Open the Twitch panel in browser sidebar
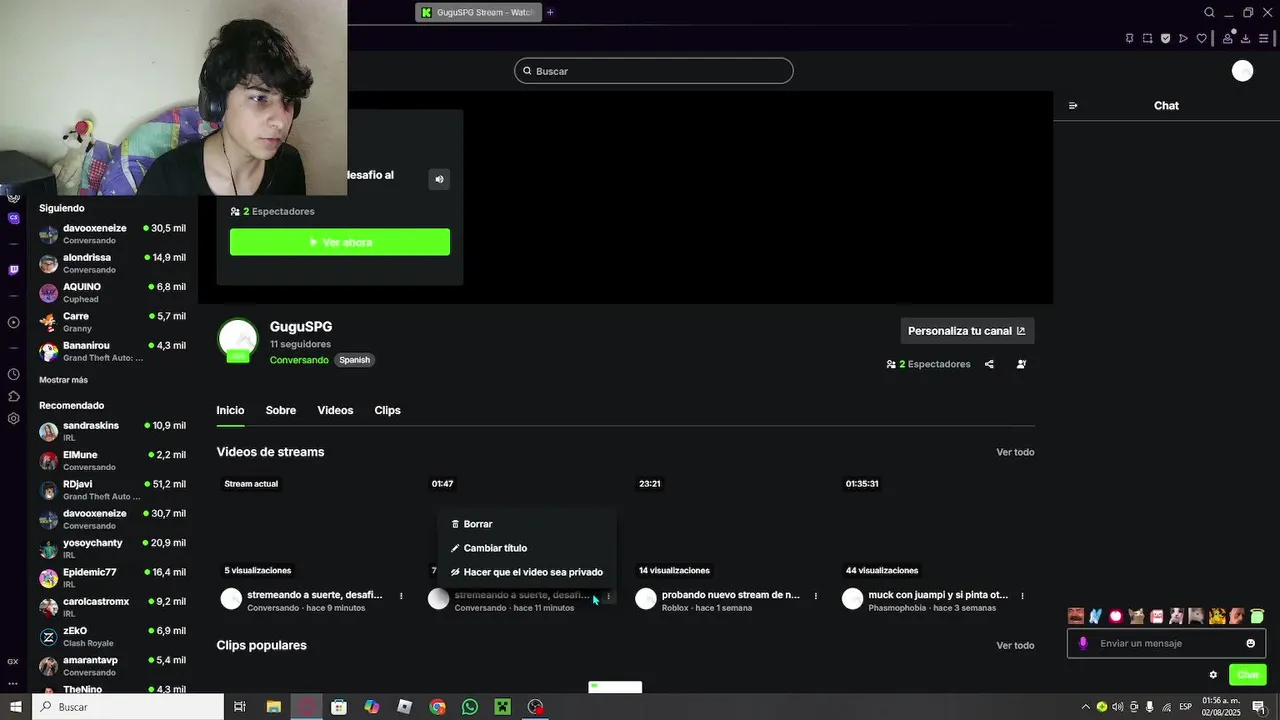Screen dimensions: 1280x720 pos(13,270)
